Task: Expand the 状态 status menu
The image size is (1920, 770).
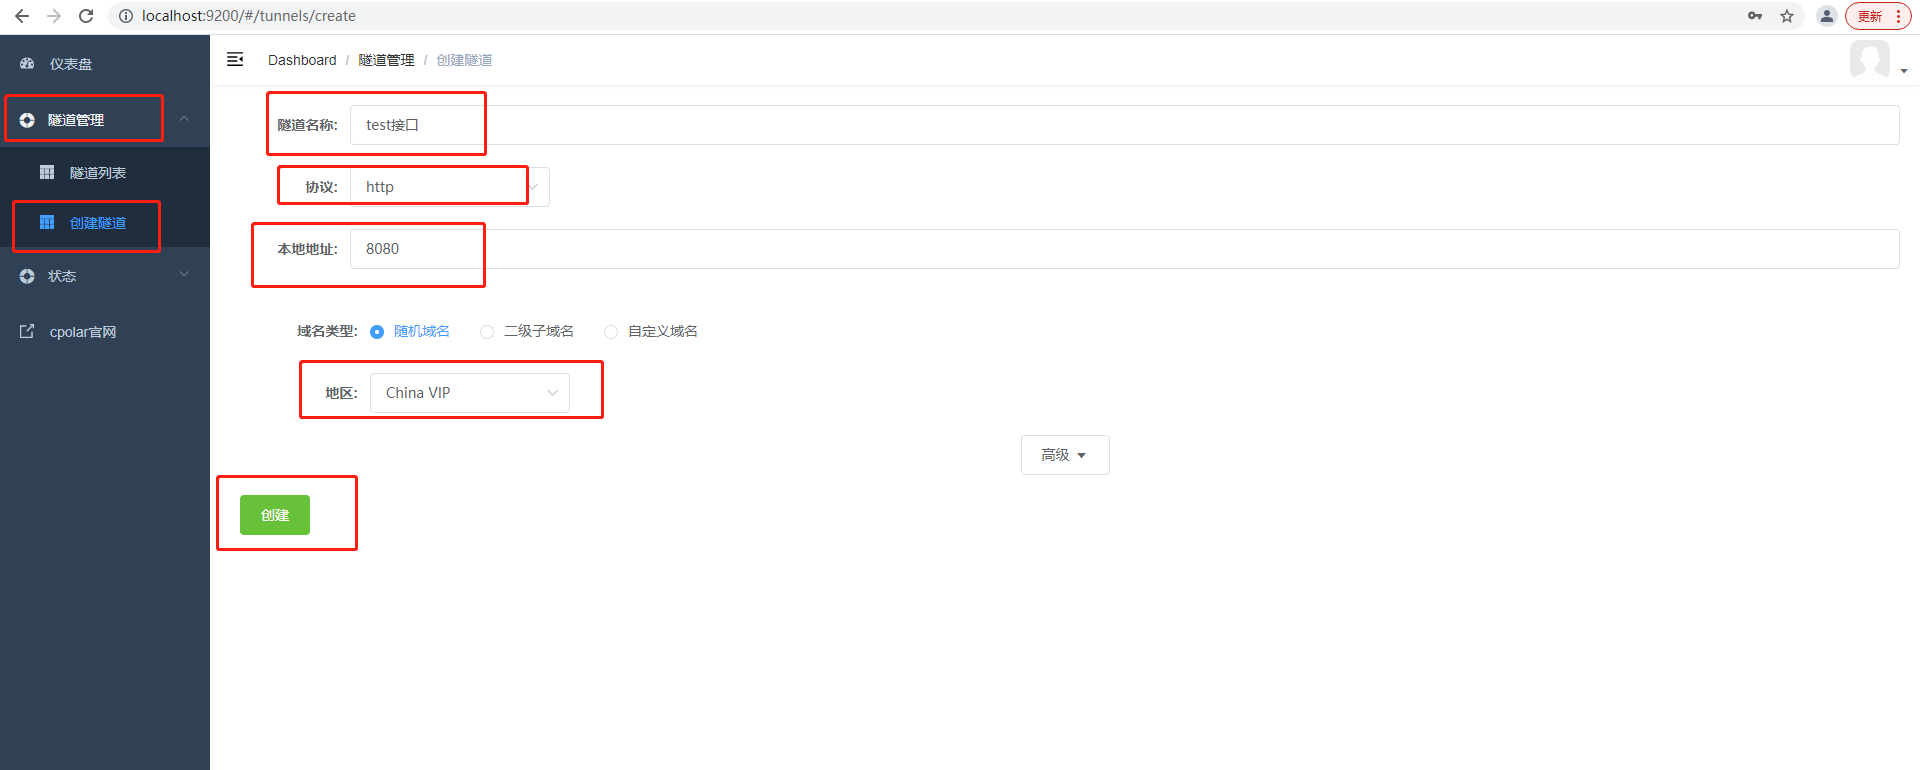Action: pos(105,276)
